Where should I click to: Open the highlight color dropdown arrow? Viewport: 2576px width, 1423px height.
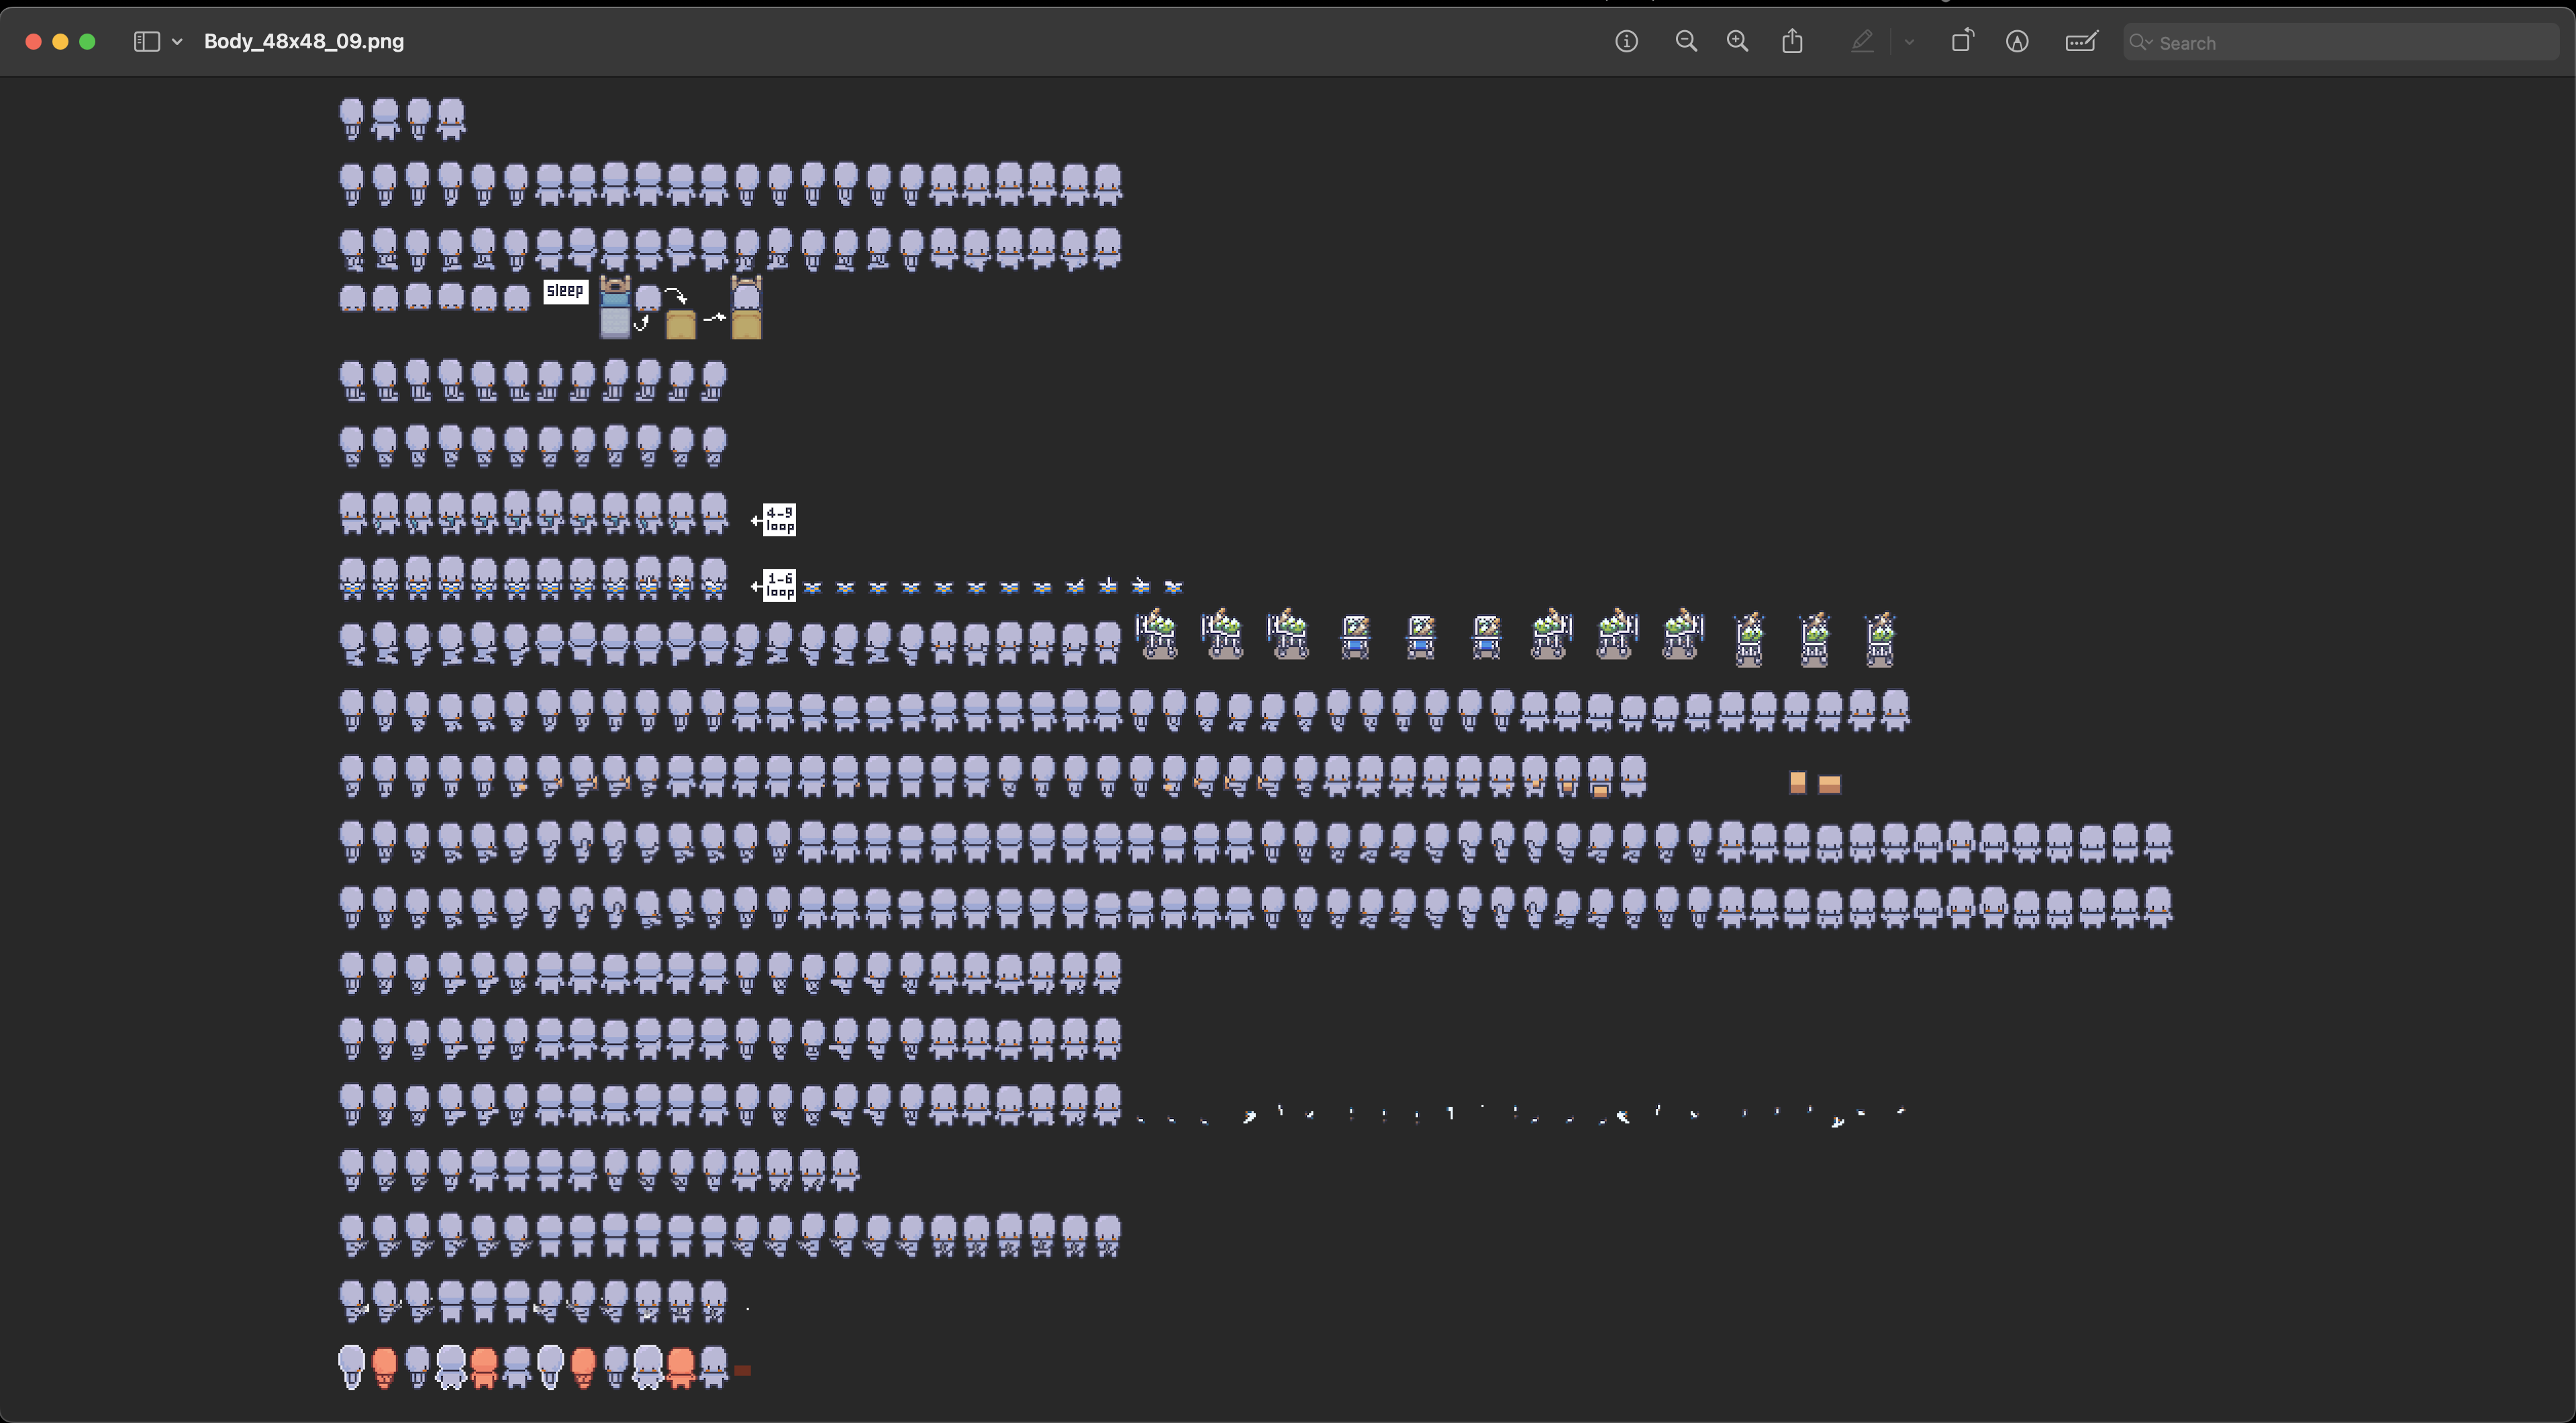tap(1909, 41)
